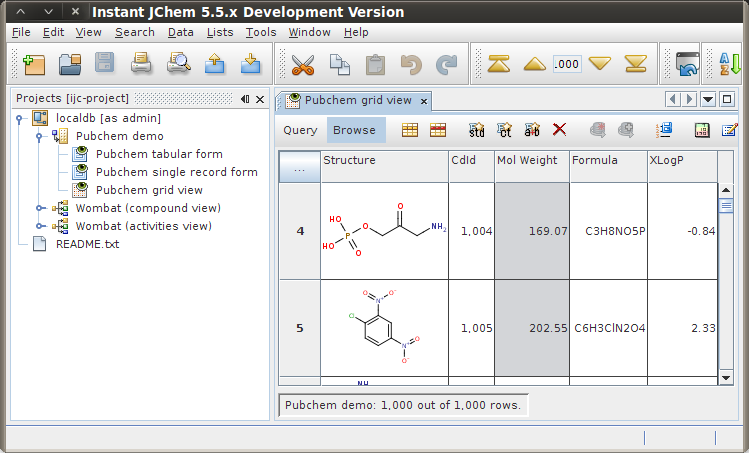Click the red X delete row icon
The height and width of the screenshot is (453, 749).
pyautogui.click(x=560, y=130)
